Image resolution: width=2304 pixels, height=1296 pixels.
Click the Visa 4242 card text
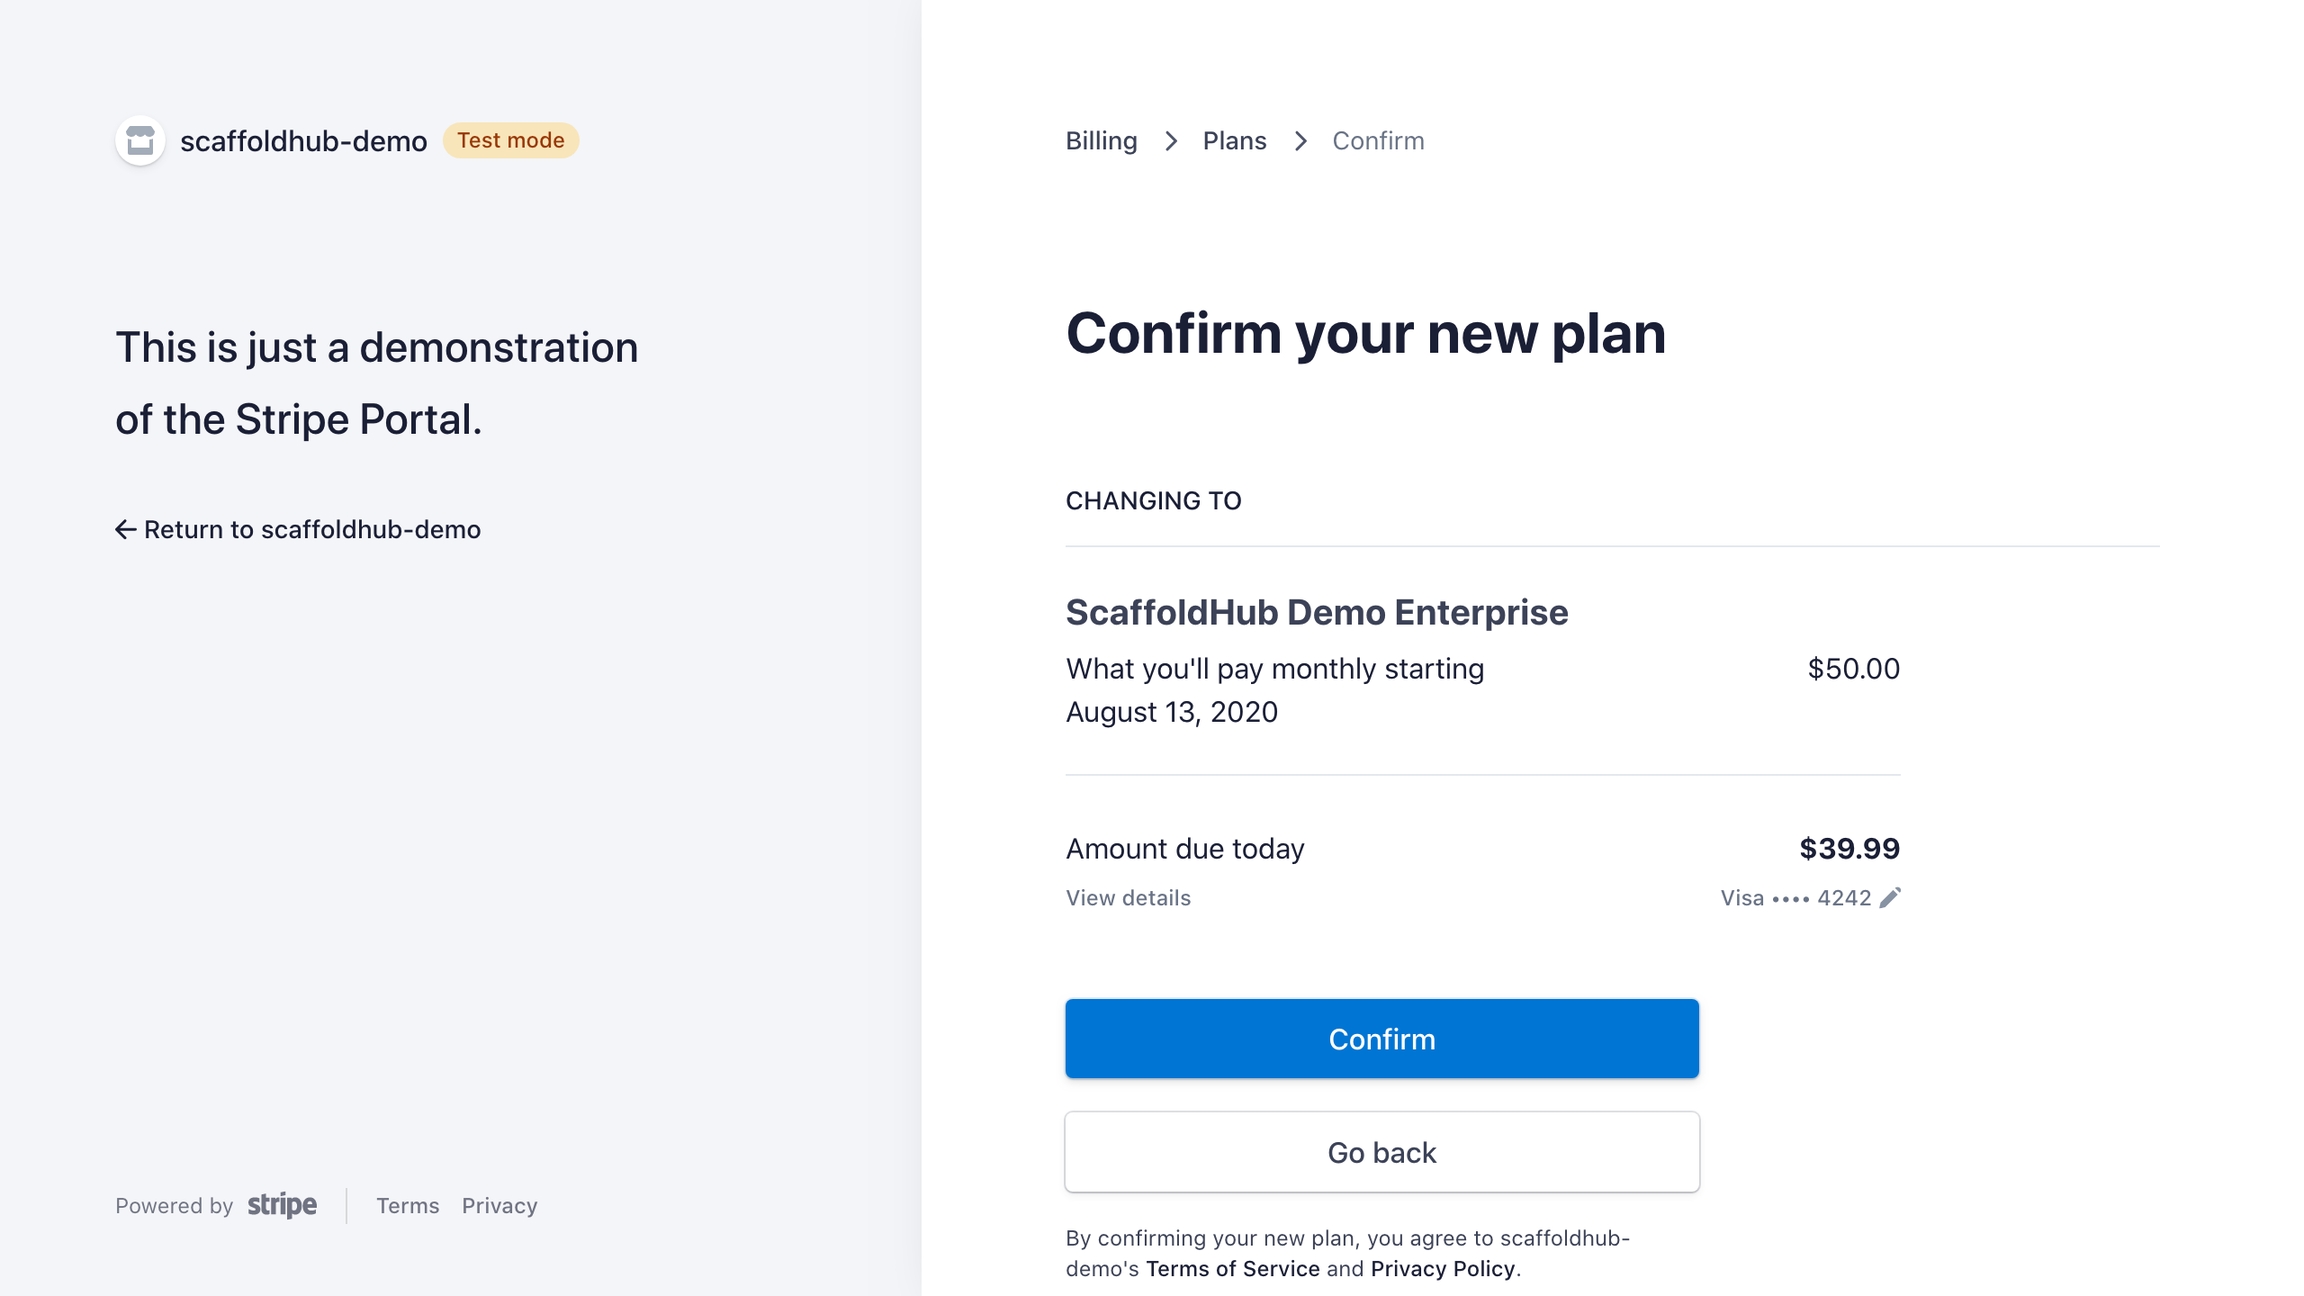tap(1795, 898)
